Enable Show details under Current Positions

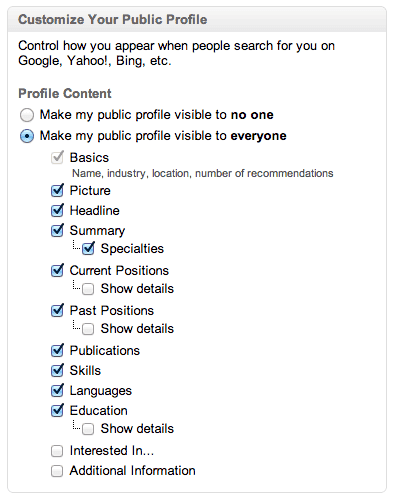(x=88, y=289)
